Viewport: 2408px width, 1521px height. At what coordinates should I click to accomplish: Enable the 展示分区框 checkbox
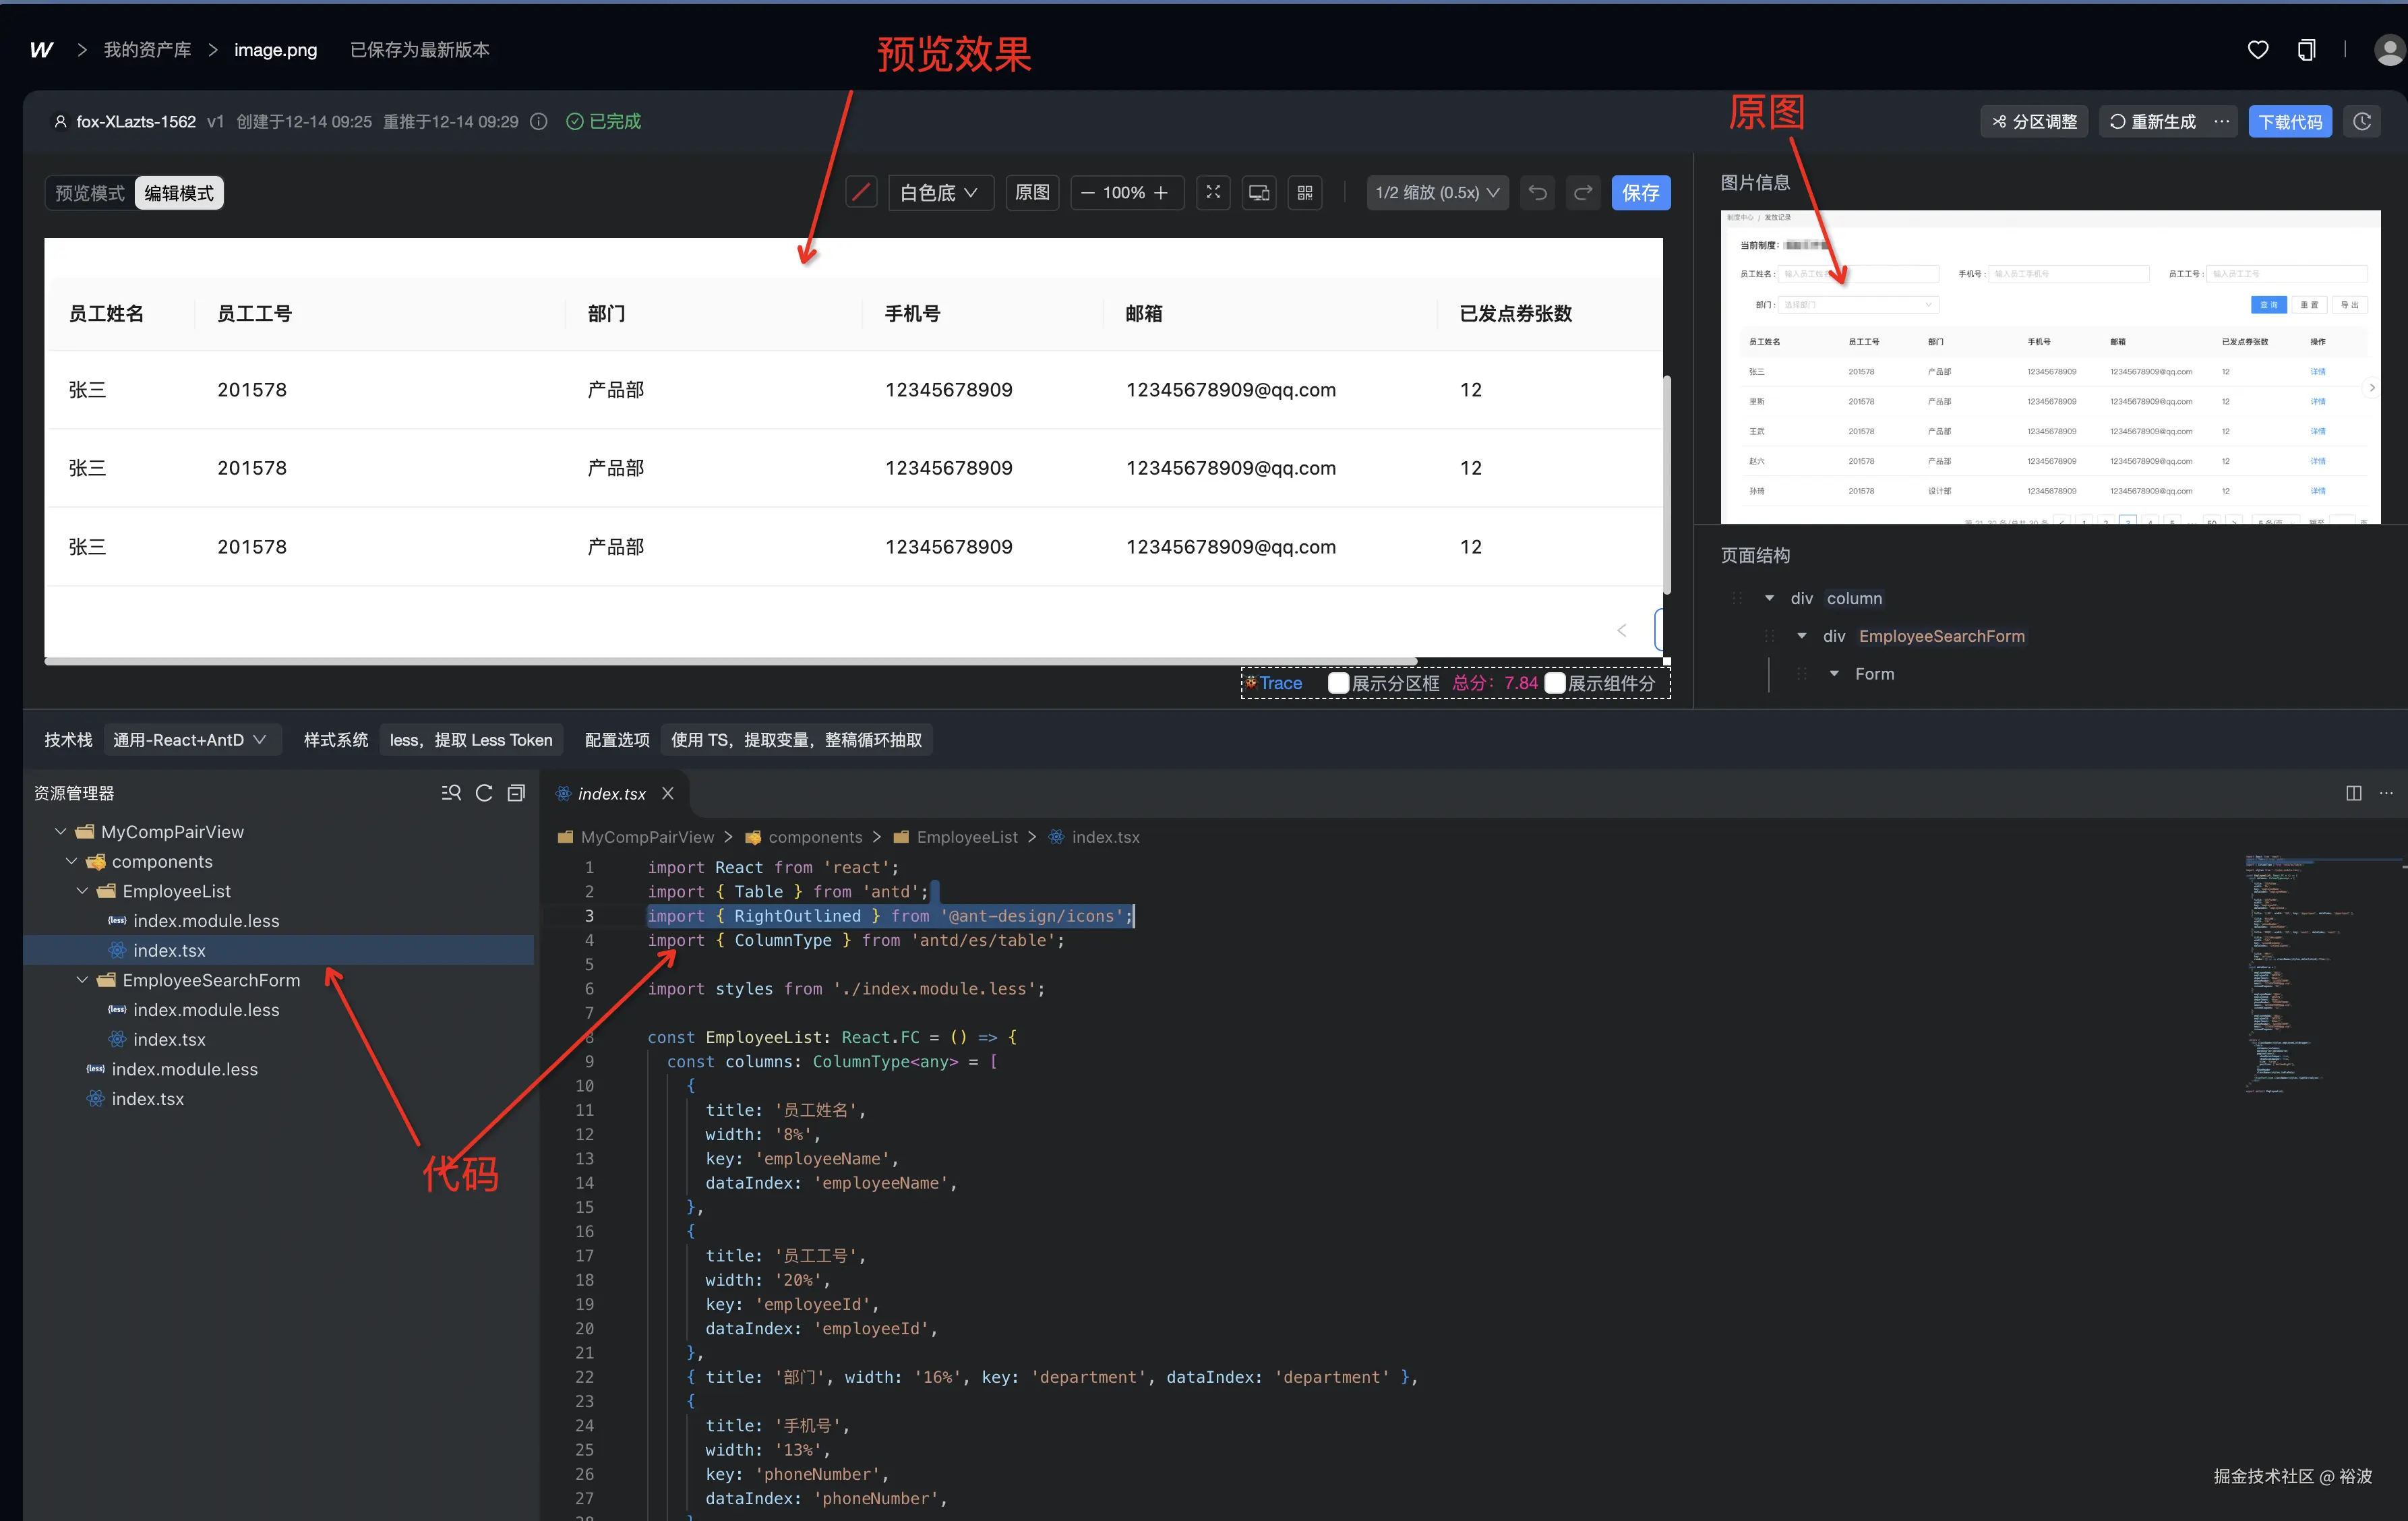(x=1338, y=683)
